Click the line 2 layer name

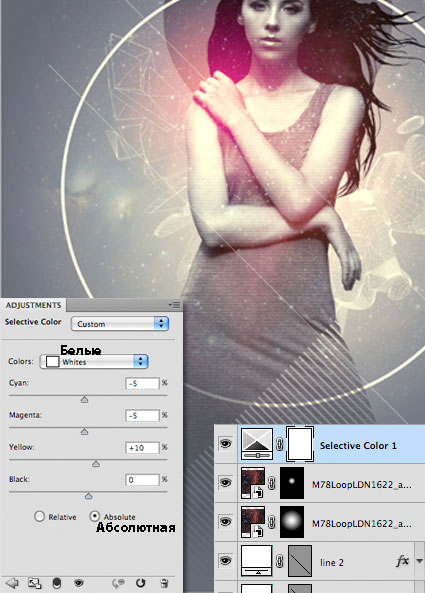point(332,562)
